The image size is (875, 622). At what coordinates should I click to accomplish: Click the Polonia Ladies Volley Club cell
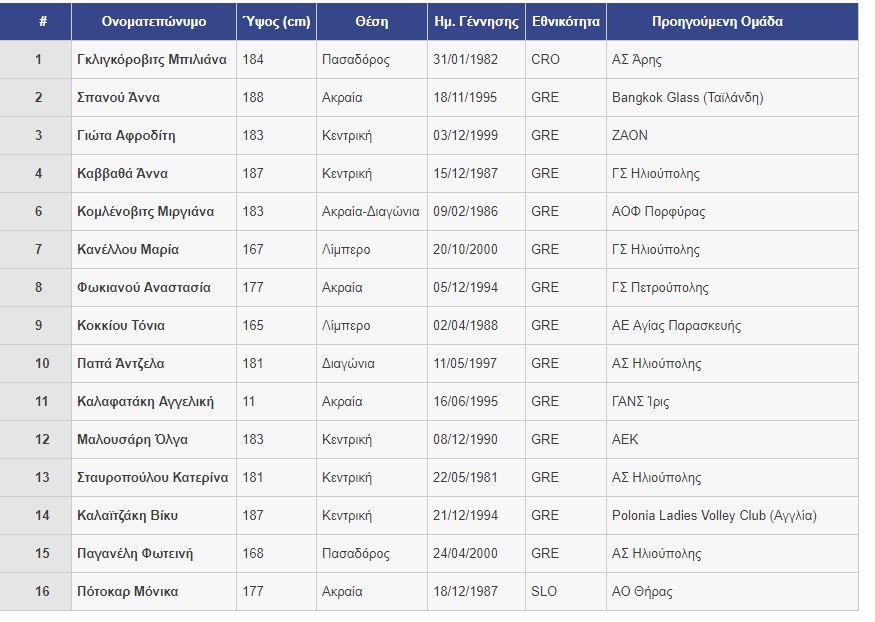732,515
